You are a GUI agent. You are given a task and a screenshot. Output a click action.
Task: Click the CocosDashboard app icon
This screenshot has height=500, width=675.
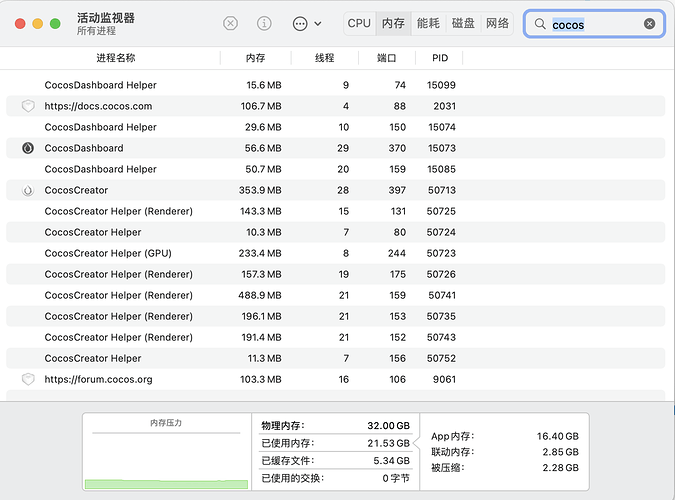point(28,148)
